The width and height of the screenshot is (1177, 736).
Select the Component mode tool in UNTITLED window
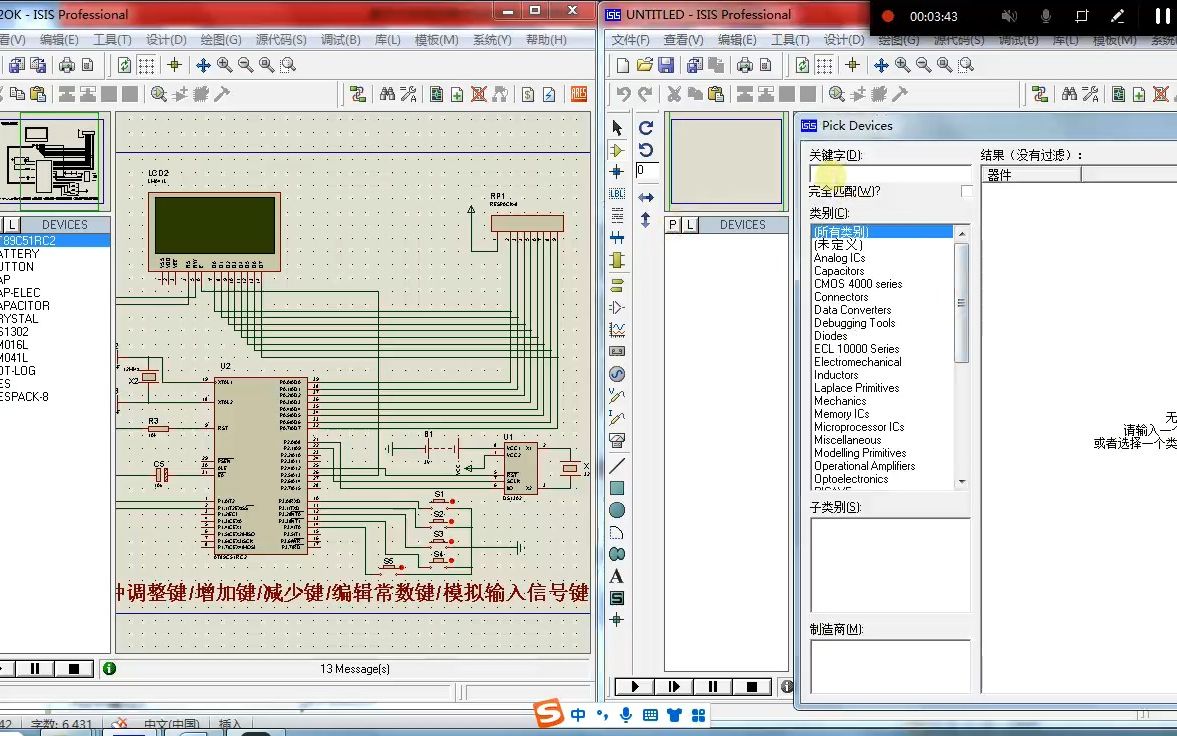click(617, 150)
